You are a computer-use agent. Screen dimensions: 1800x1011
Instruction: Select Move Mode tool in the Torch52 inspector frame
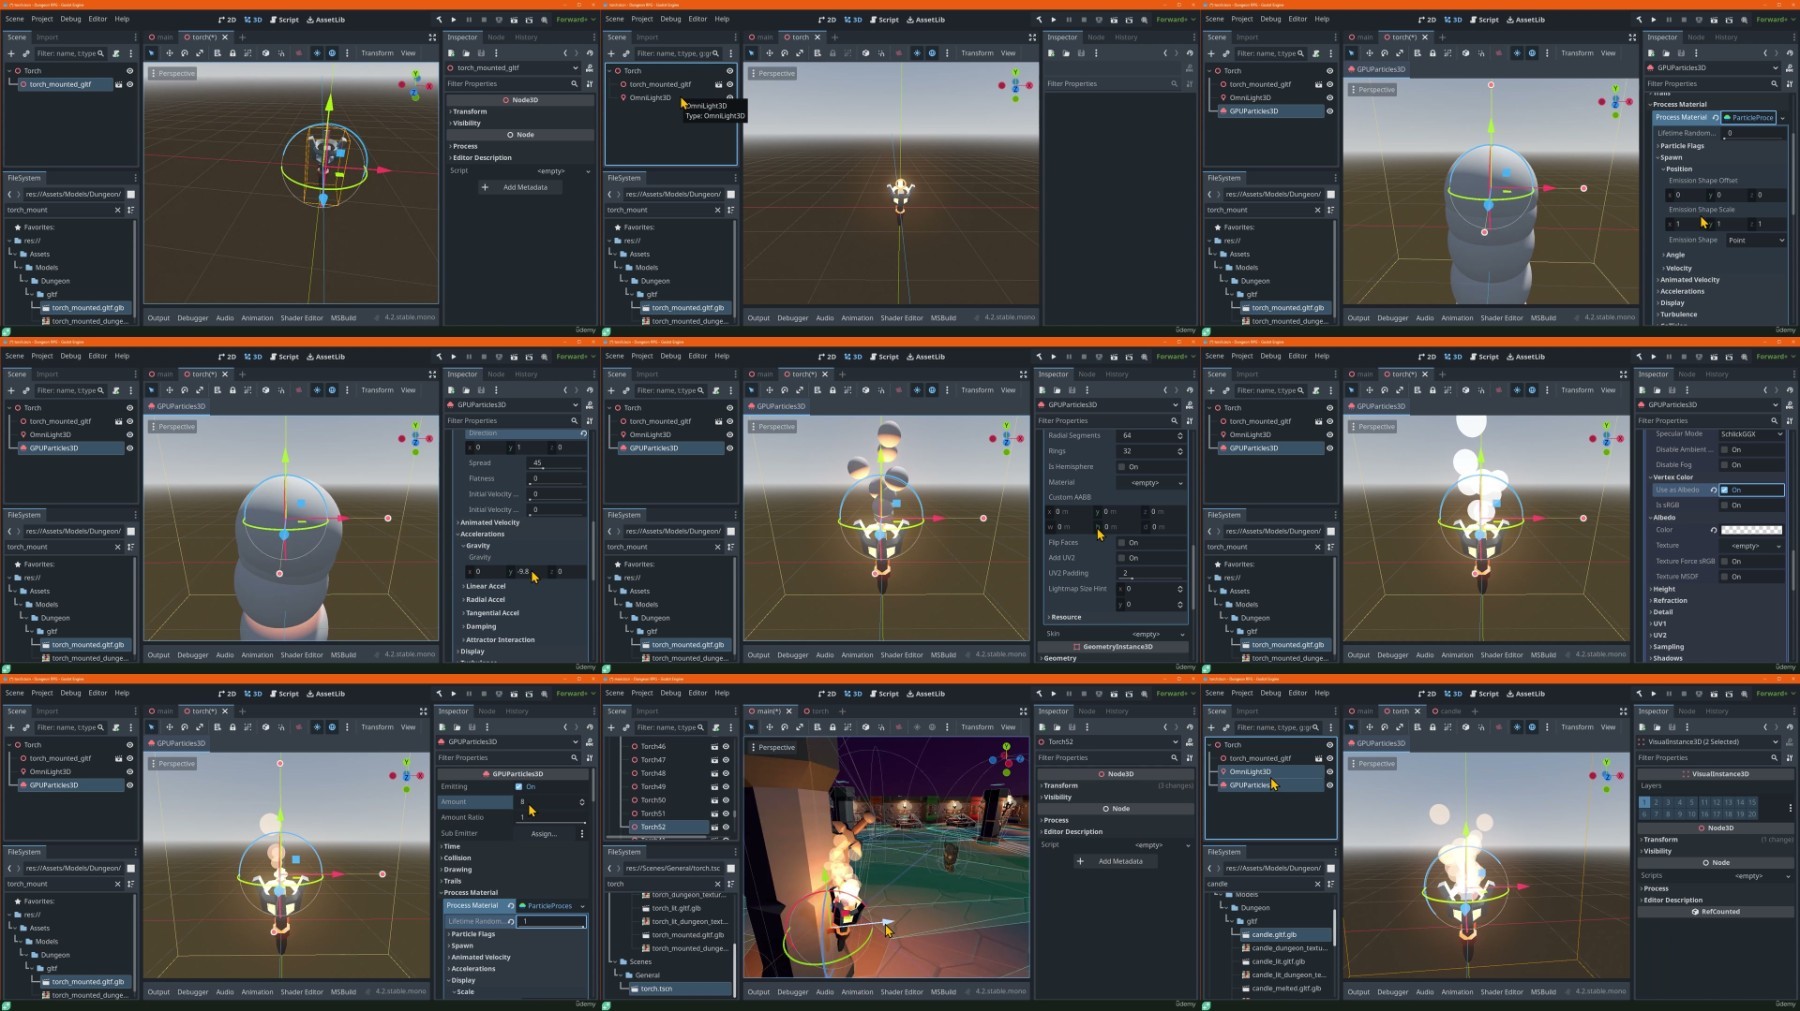pyautogui.click(x=769, y=727)
